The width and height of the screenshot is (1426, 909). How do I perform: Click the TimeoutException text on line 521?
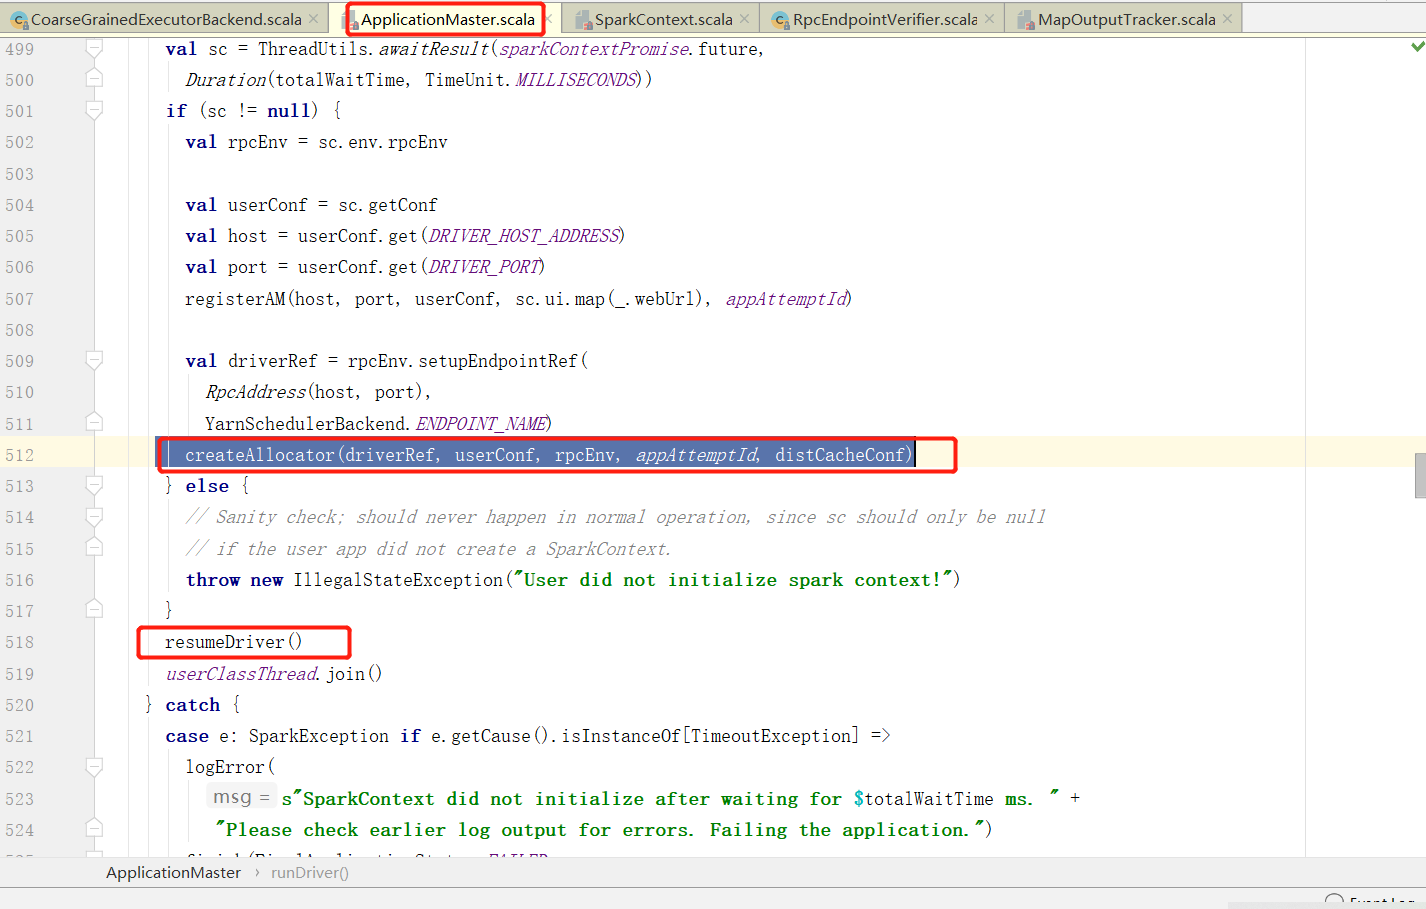click(770, 736)
